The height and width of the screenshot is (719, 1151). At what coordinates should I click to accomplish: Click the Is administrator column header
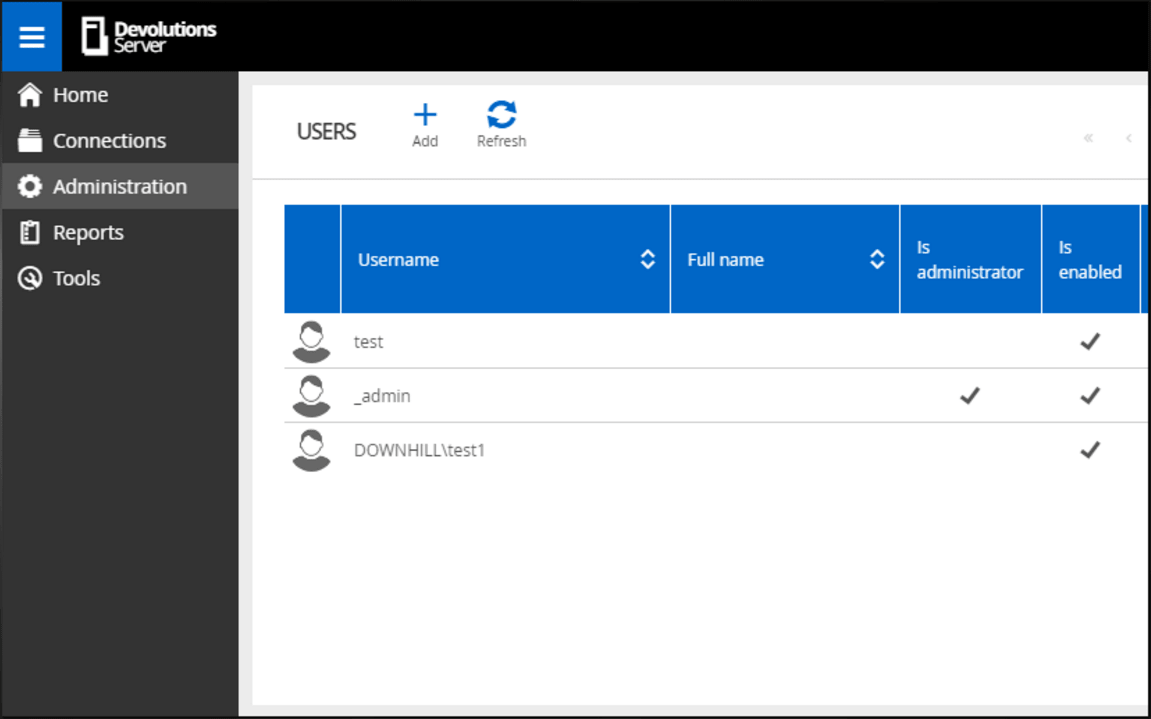pos(969,260)
